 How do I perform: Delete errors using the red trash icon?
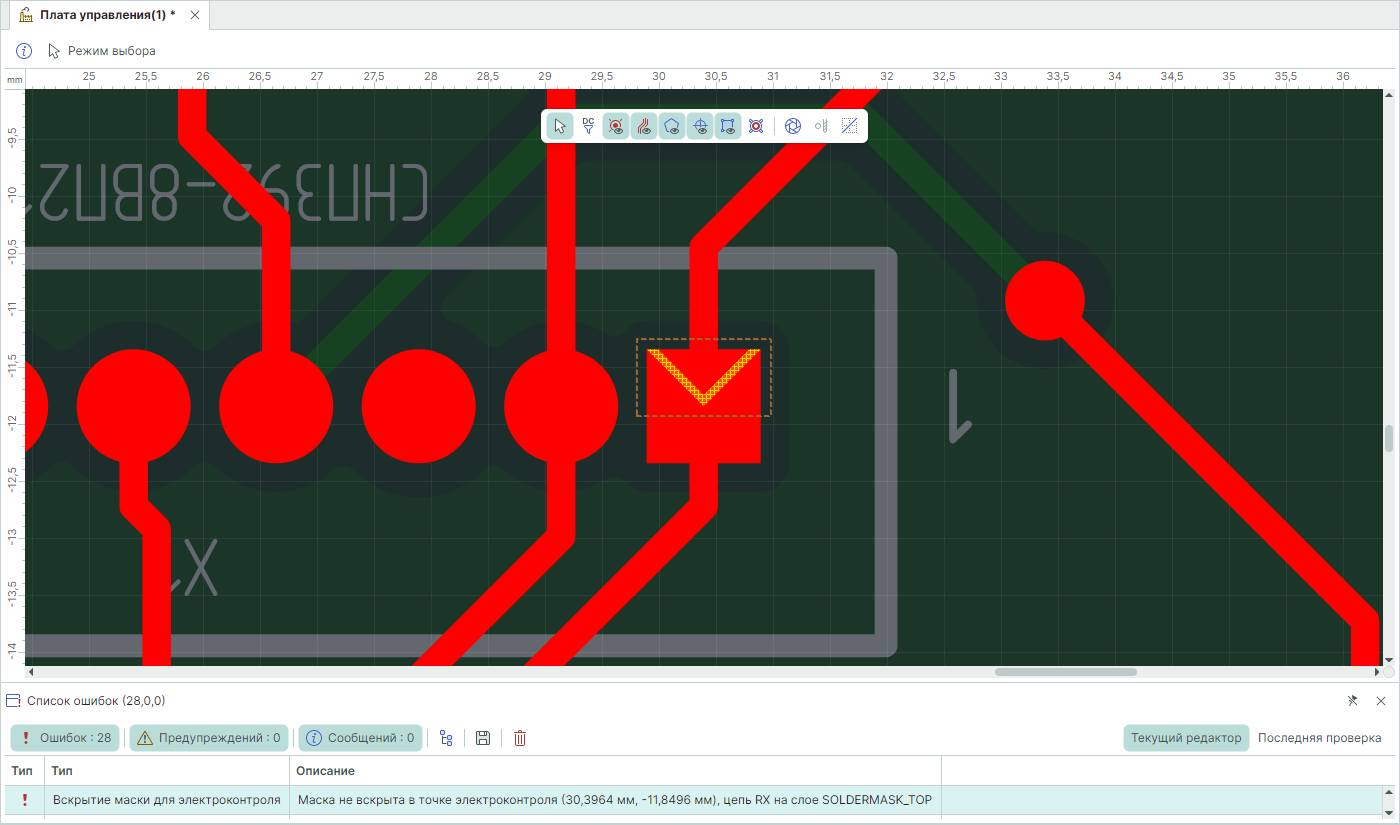520,738
